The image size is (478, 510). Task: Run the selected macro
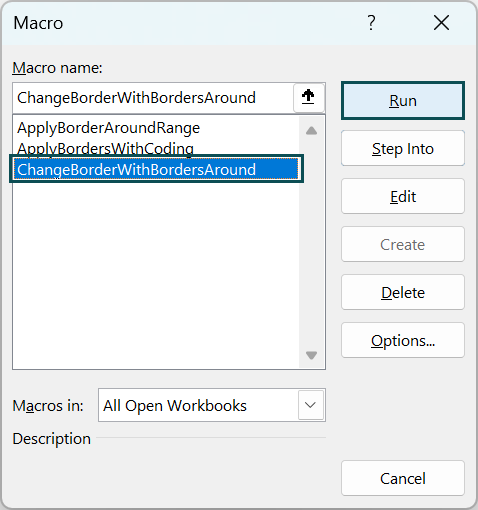(403, 101)
